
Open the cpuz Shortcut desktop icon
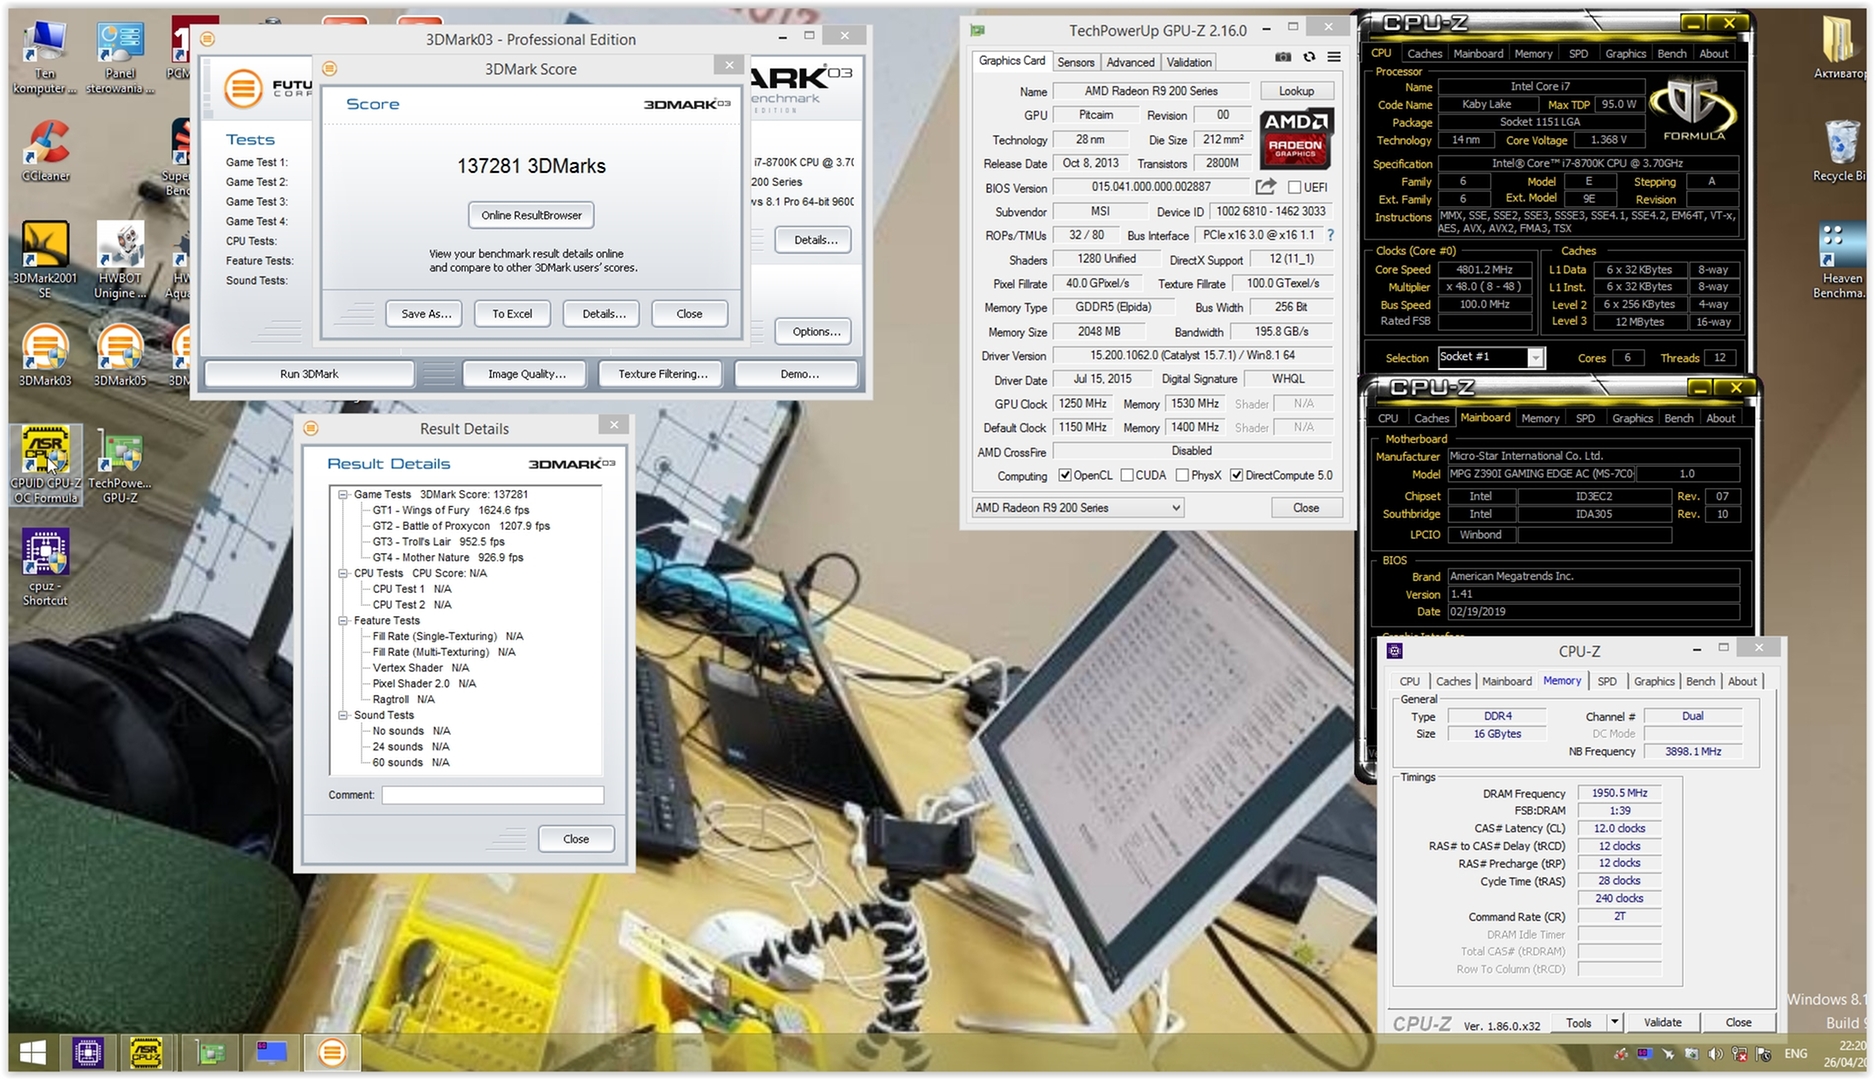45,568
